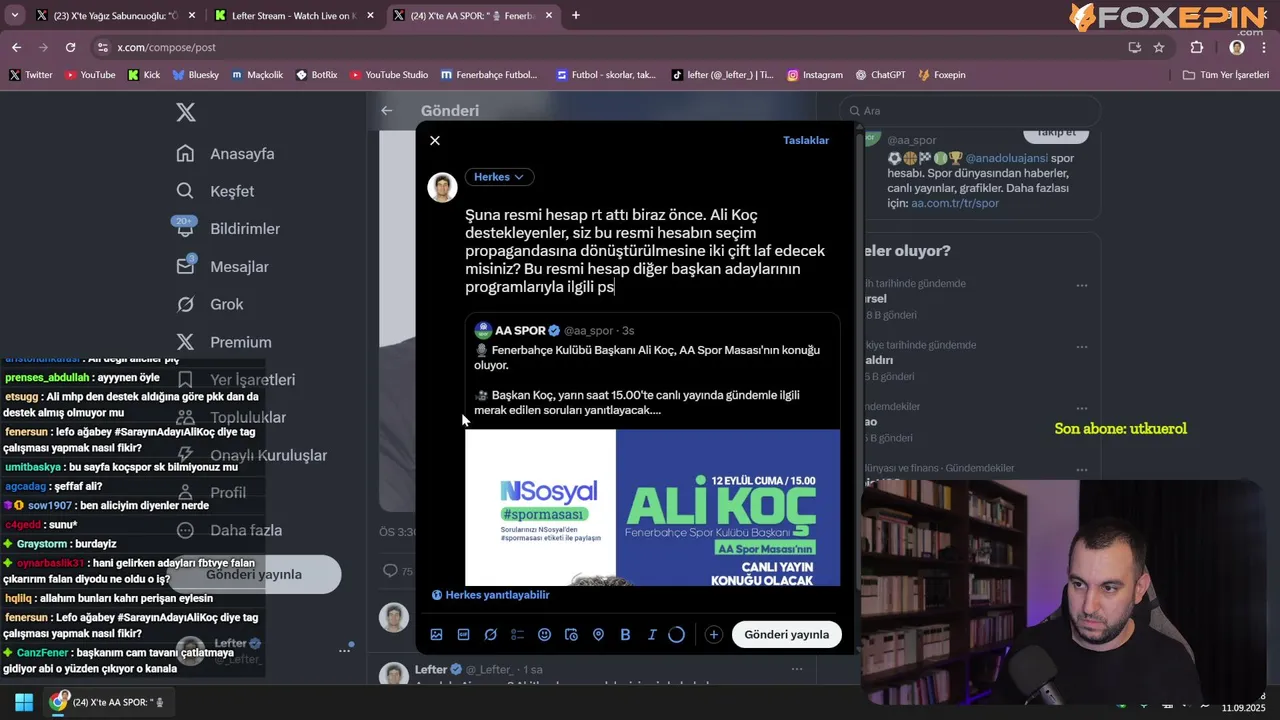Screen dimensions: 1280x720
Task: Click browser back button
Action: 16,47
